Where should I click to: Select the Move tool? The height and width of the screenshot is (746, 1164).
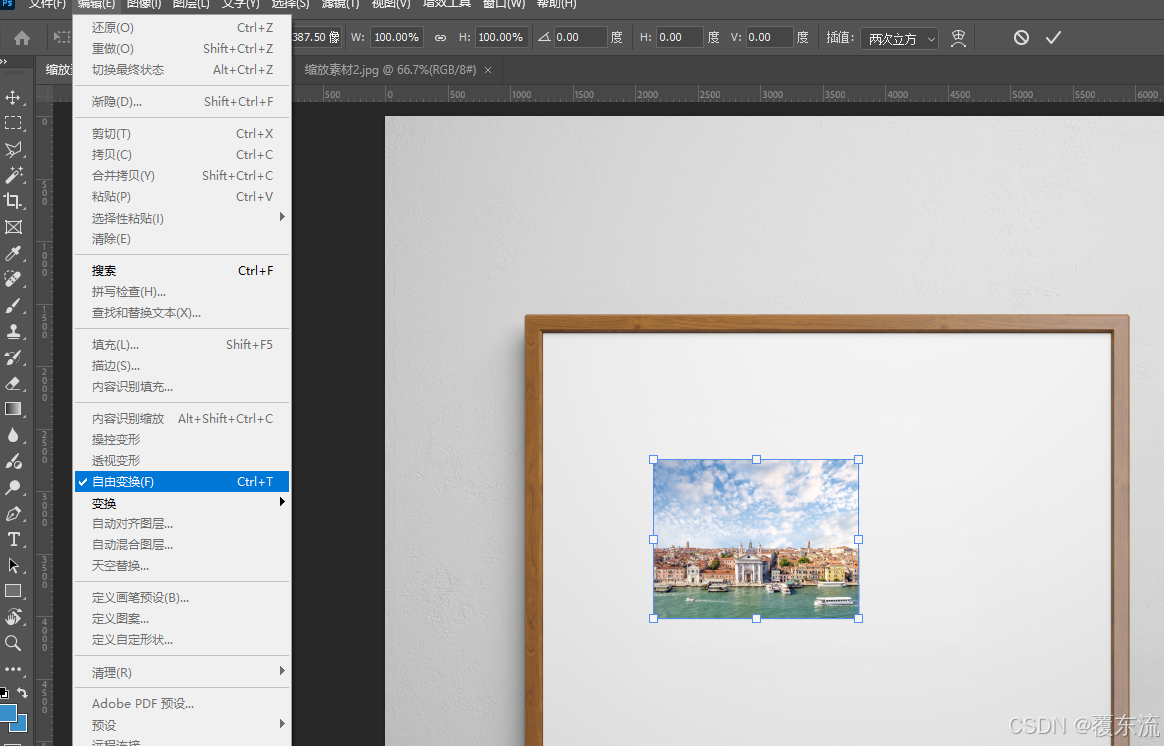[x=13, y=97]
